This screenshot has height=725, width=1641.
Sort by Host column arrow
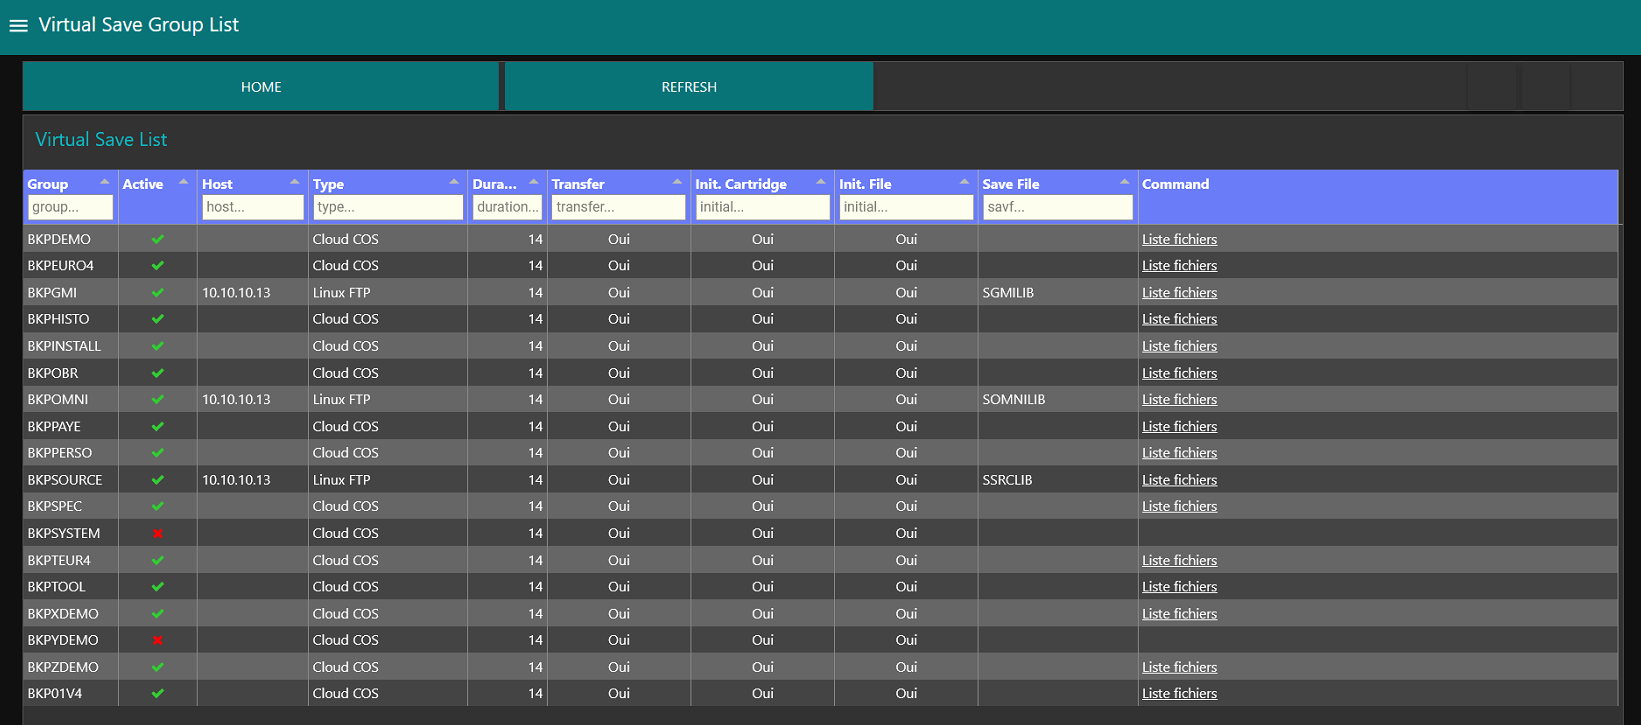pyautogui.click(x=294, y=182)
